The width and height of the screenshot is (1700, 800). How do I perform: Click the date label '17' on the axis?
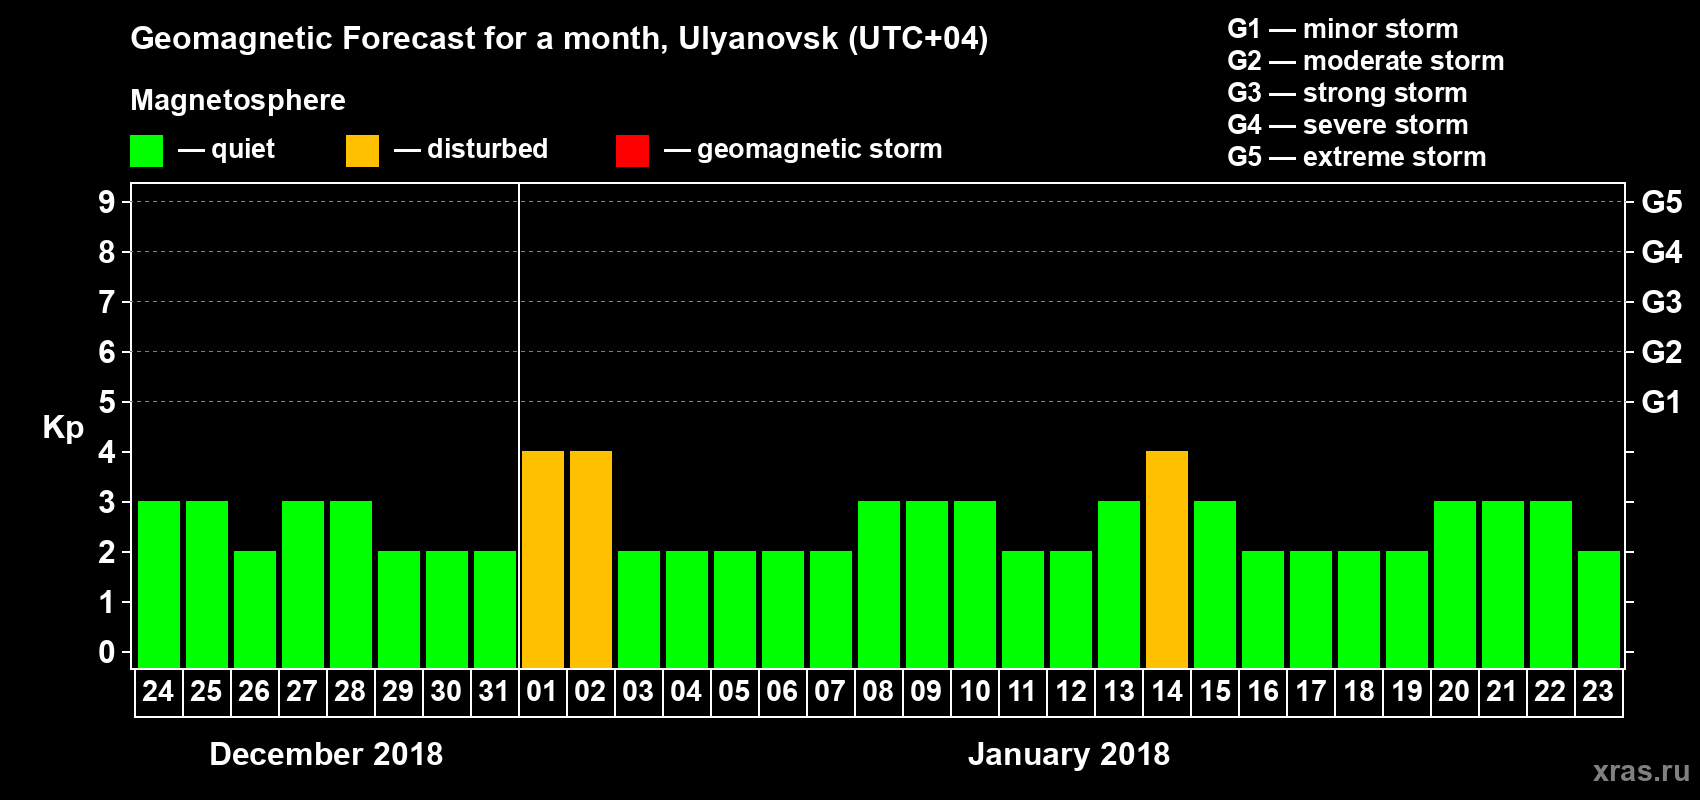[1310, 691]
